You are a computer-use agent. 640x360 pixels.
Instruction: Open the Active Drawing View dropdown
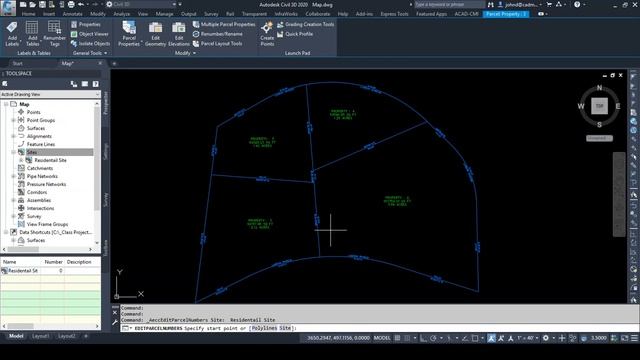[x=50, y=94]
